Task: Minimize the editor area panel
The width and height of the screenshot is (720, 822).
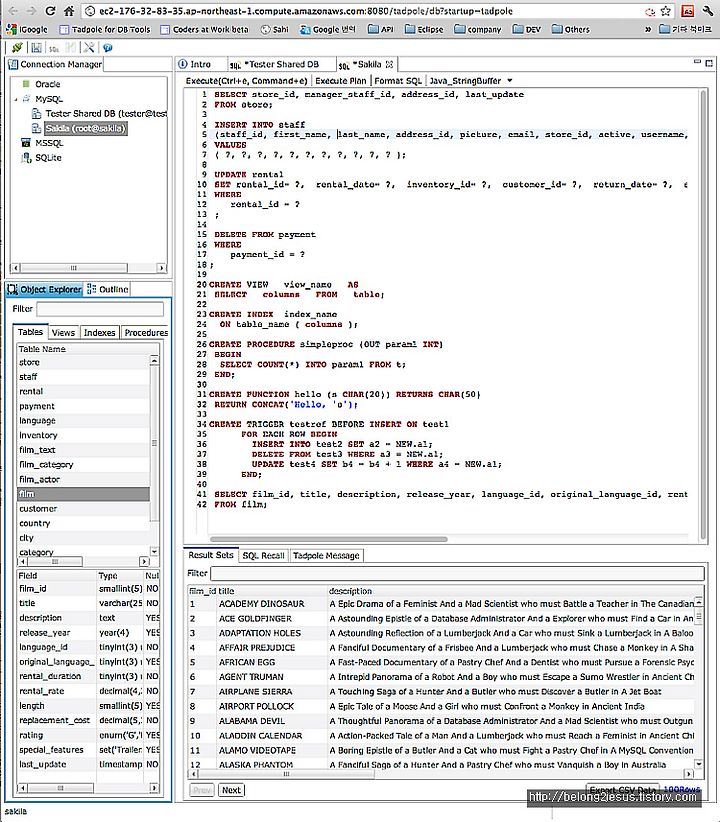Action: pos(697,62)
